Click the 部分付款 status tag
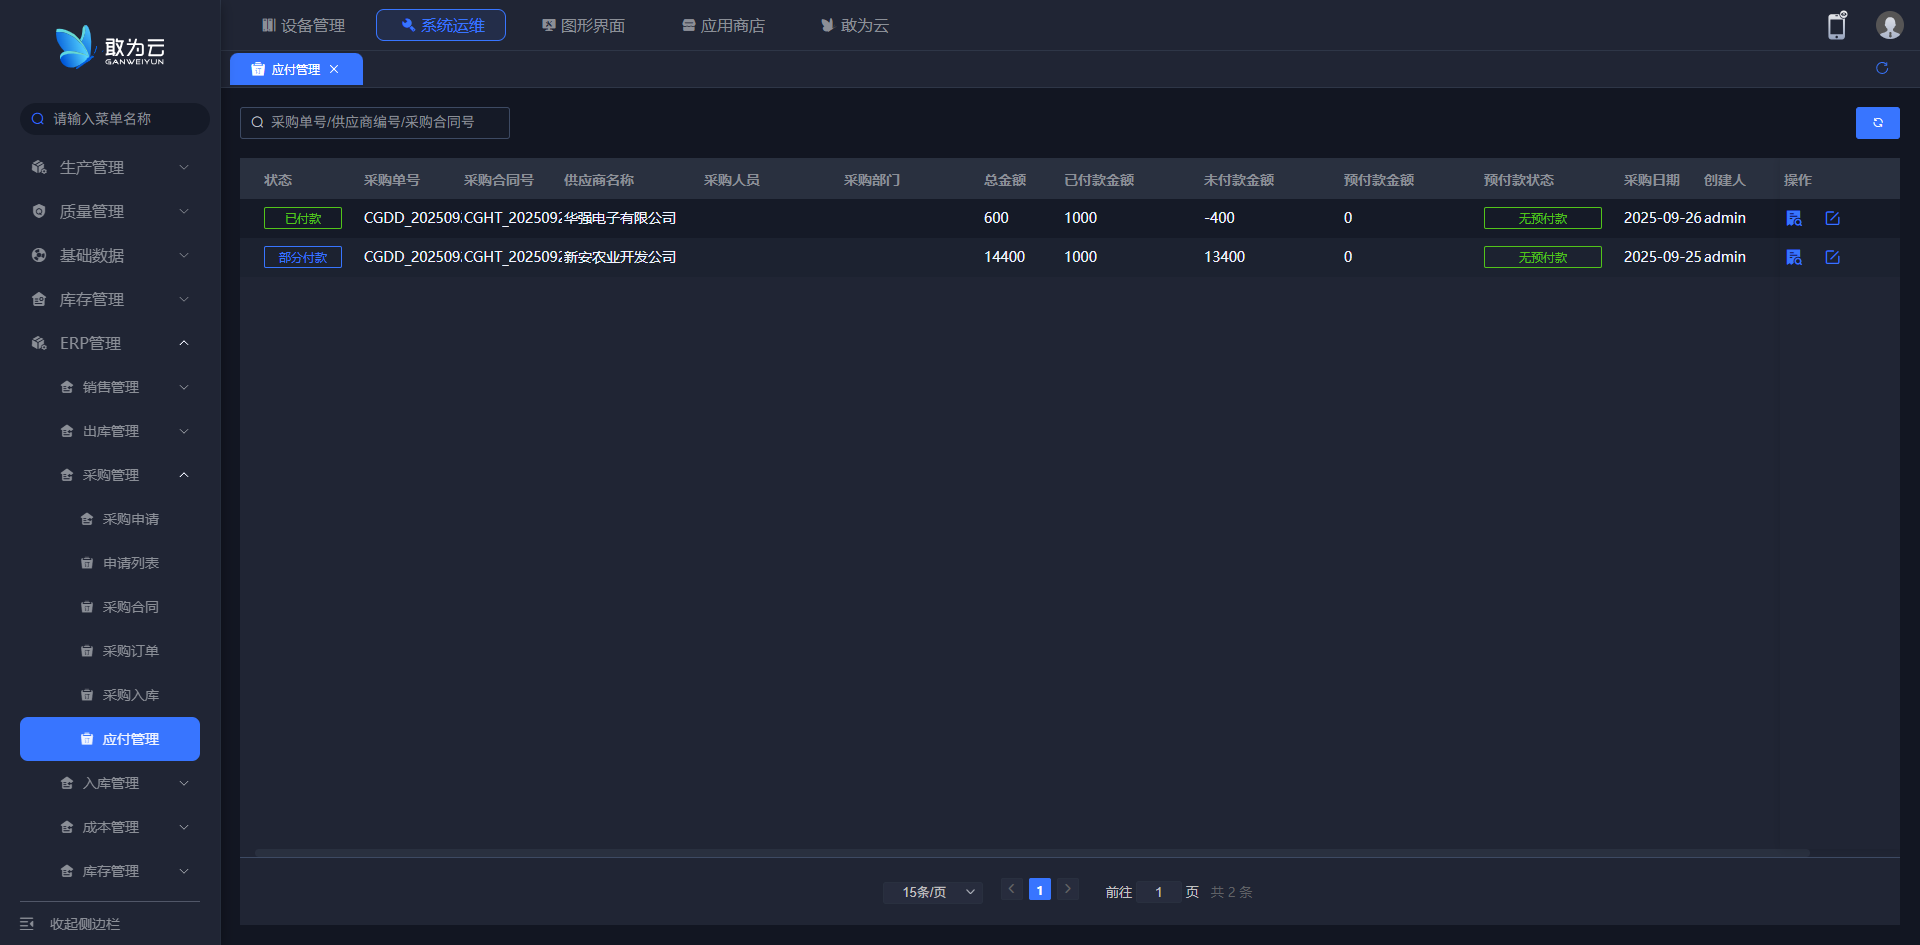 pos(303,257)
